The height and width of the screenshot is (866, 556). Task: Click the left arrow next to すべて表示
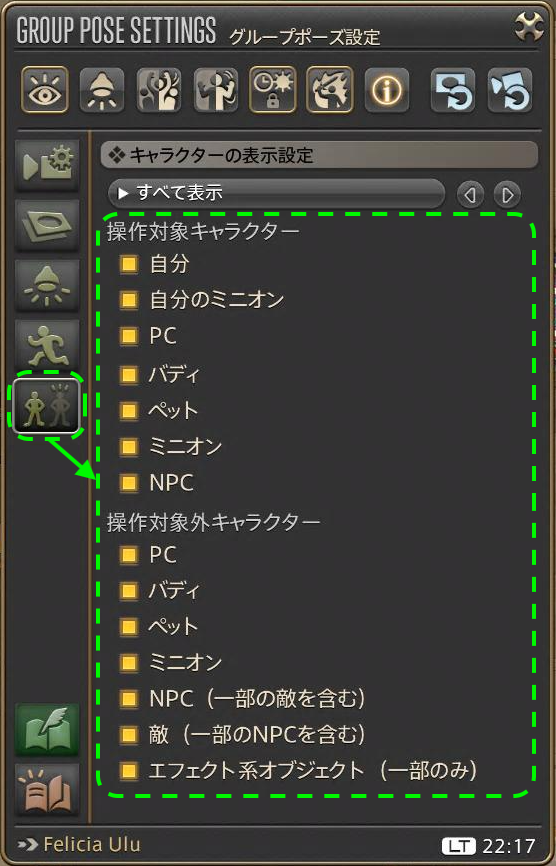470,194
